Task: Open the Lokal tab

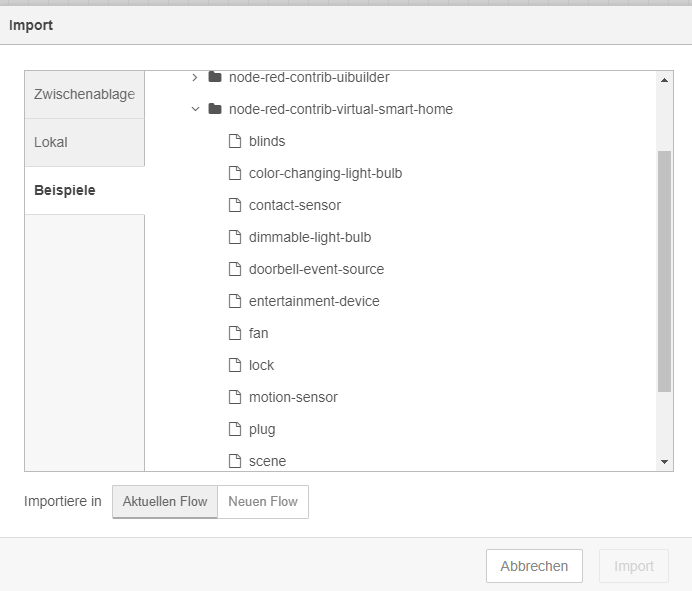Action: pos(84,142)
